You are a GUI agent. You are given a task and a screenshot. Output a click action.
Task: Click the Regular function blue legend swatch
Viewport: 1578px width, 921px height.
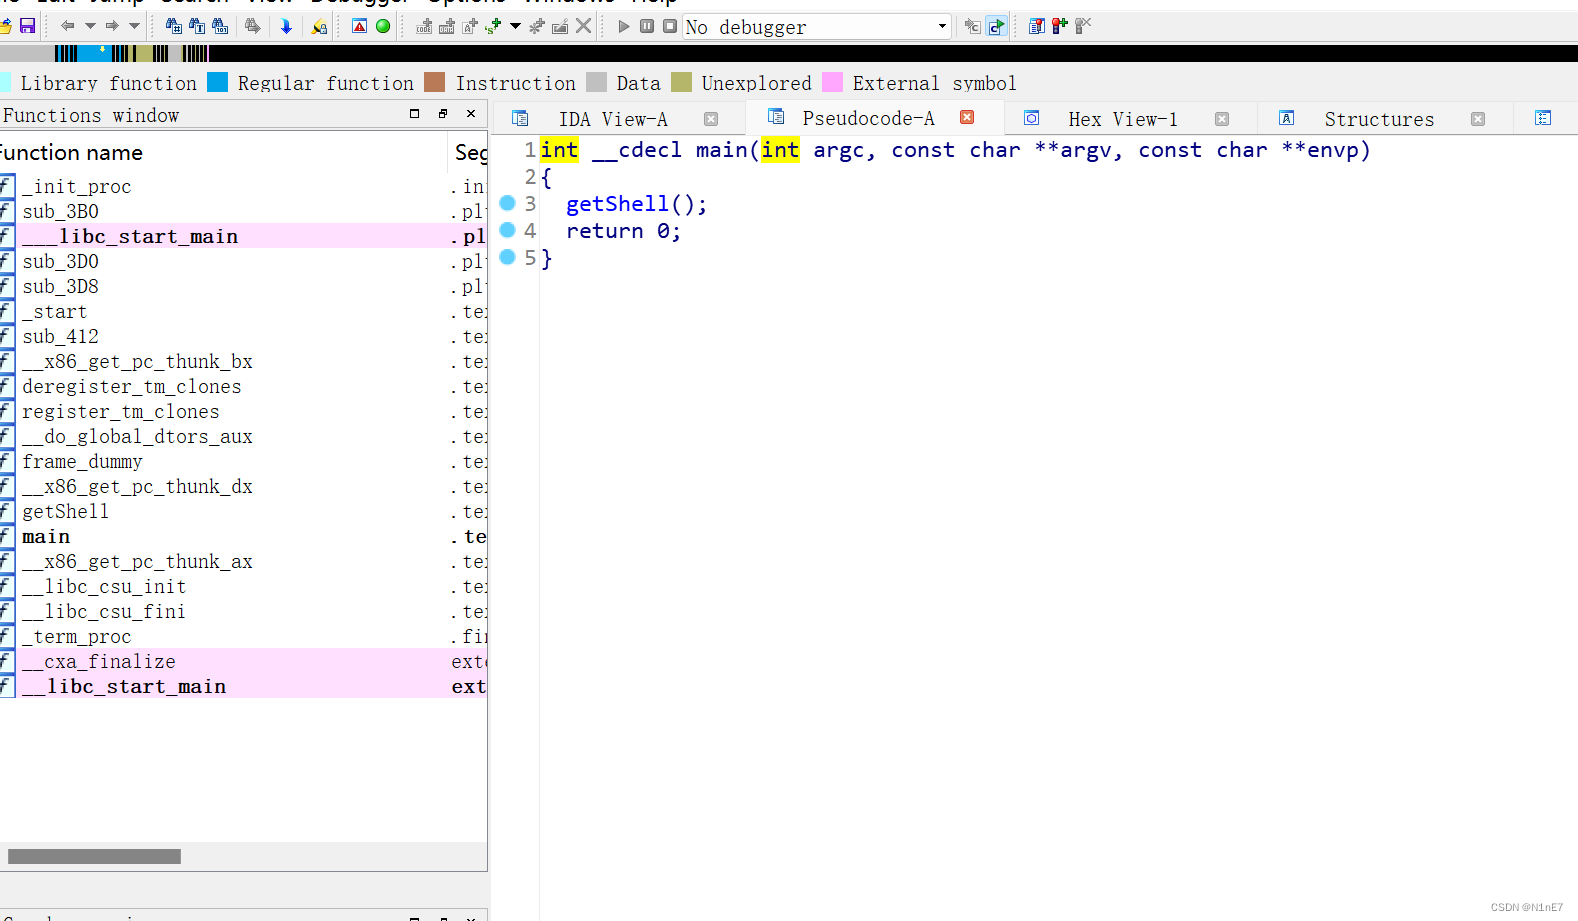tap(217, 82)
